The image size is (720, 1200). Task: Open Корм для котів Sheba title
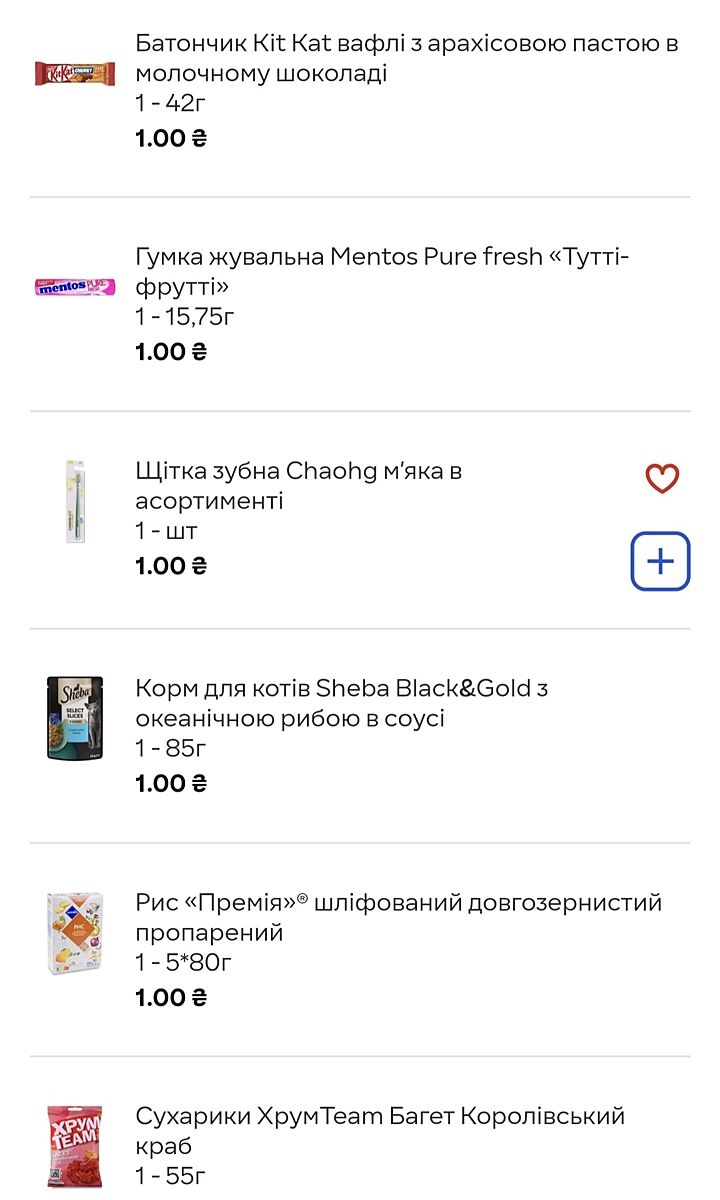pos(341,703)
